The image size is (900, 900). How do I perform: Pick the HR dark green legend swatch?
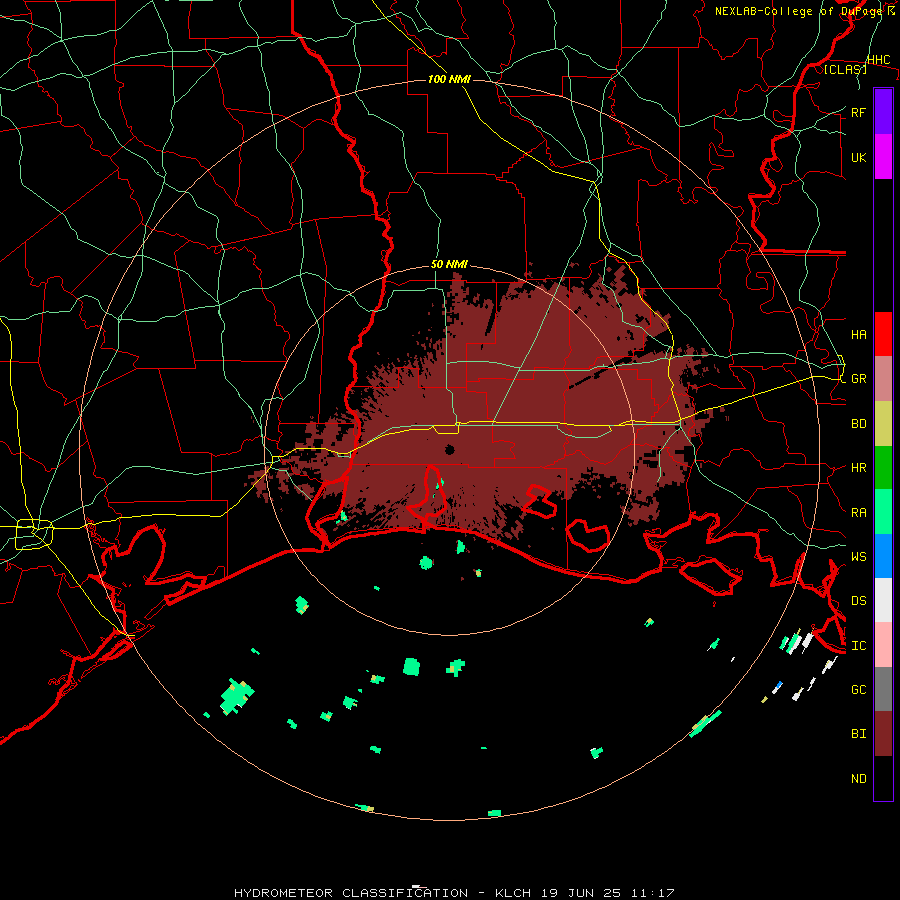(x=883, y=468)
